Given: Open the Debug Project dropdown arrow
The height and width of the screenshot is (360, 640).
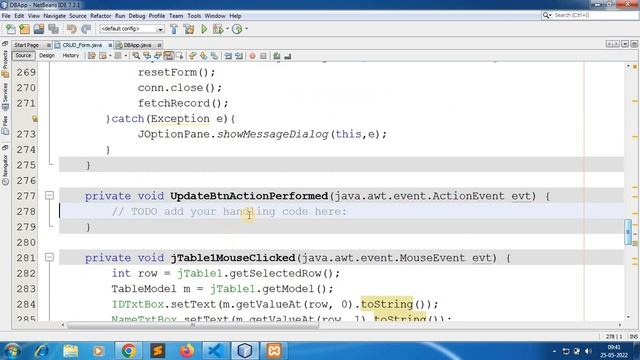Looking at the screenshot, I should coord(227,29).
